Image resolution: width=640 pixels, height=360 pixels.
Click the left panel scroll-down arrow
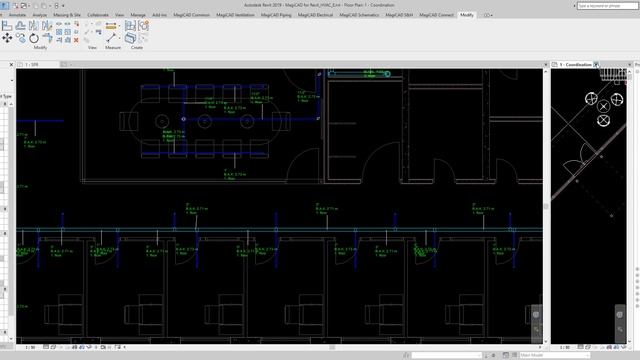(11, 338)
